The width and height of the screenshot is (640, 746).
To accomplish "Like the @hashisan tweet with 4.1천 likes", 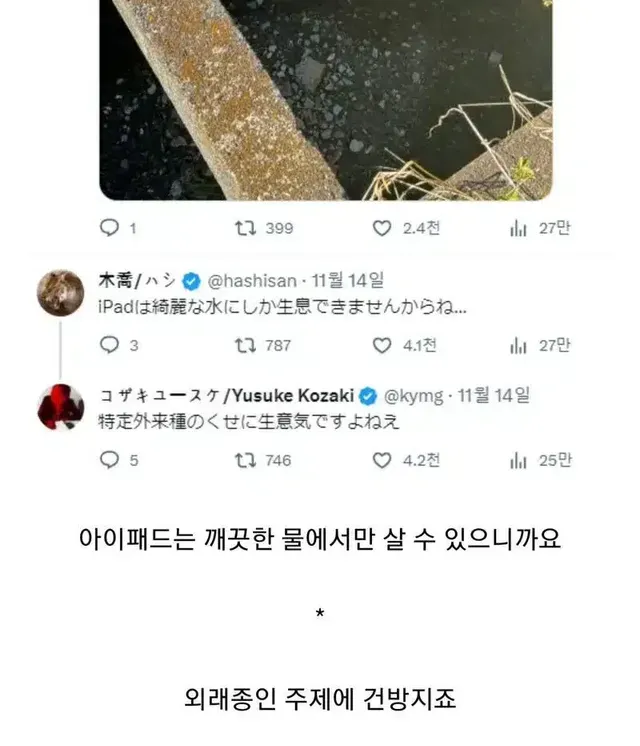I will (x=382, y=345).
